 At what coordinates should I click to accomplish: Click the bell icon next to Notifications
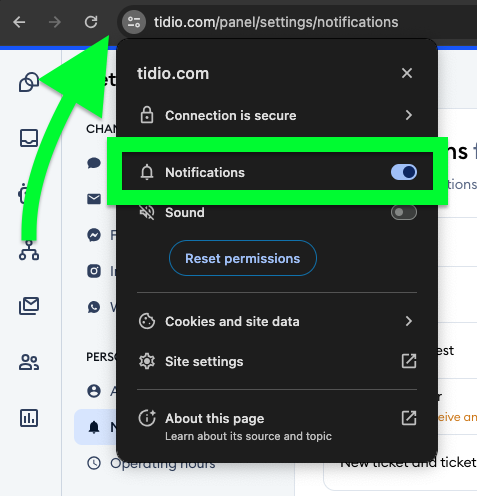[x=147, y=172]
